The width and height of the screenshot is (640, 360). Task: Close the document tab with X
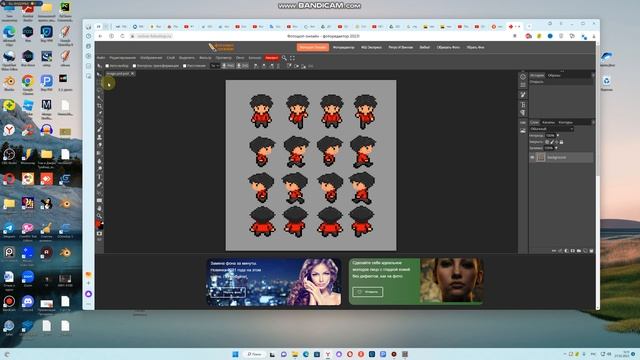coord(132,74)
